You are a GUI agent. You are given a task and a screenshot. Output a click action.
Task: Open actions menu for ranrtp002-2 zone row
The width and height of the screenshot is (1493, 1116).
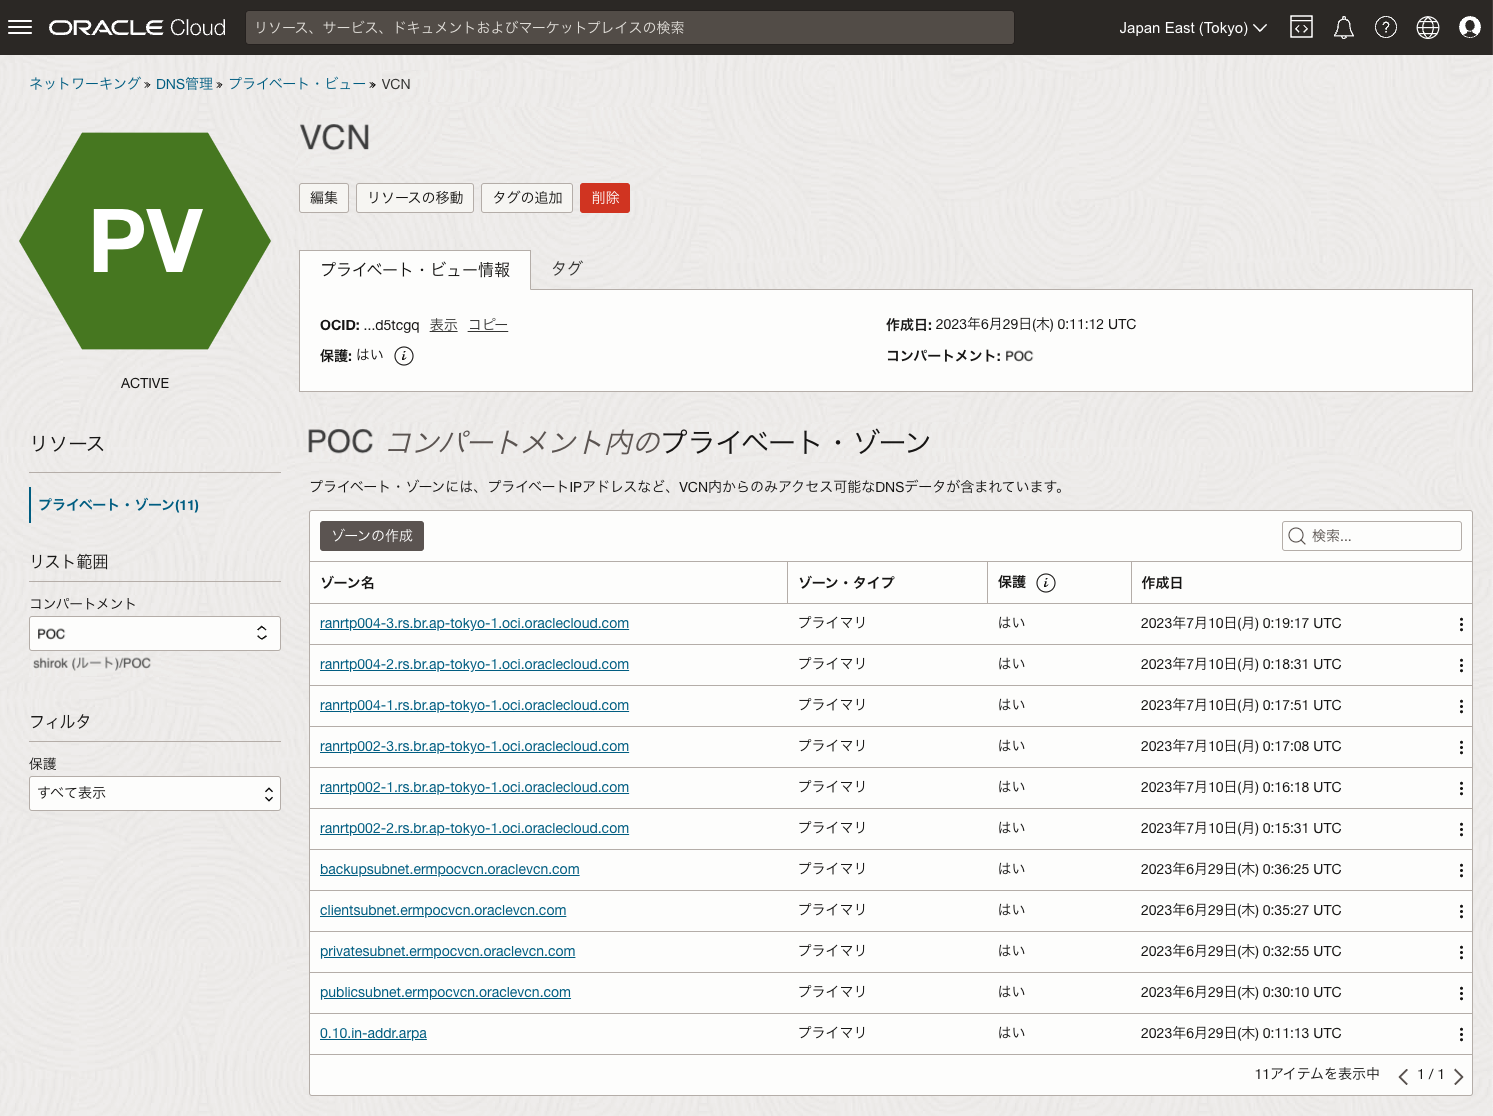click(x=1461, y=829)
